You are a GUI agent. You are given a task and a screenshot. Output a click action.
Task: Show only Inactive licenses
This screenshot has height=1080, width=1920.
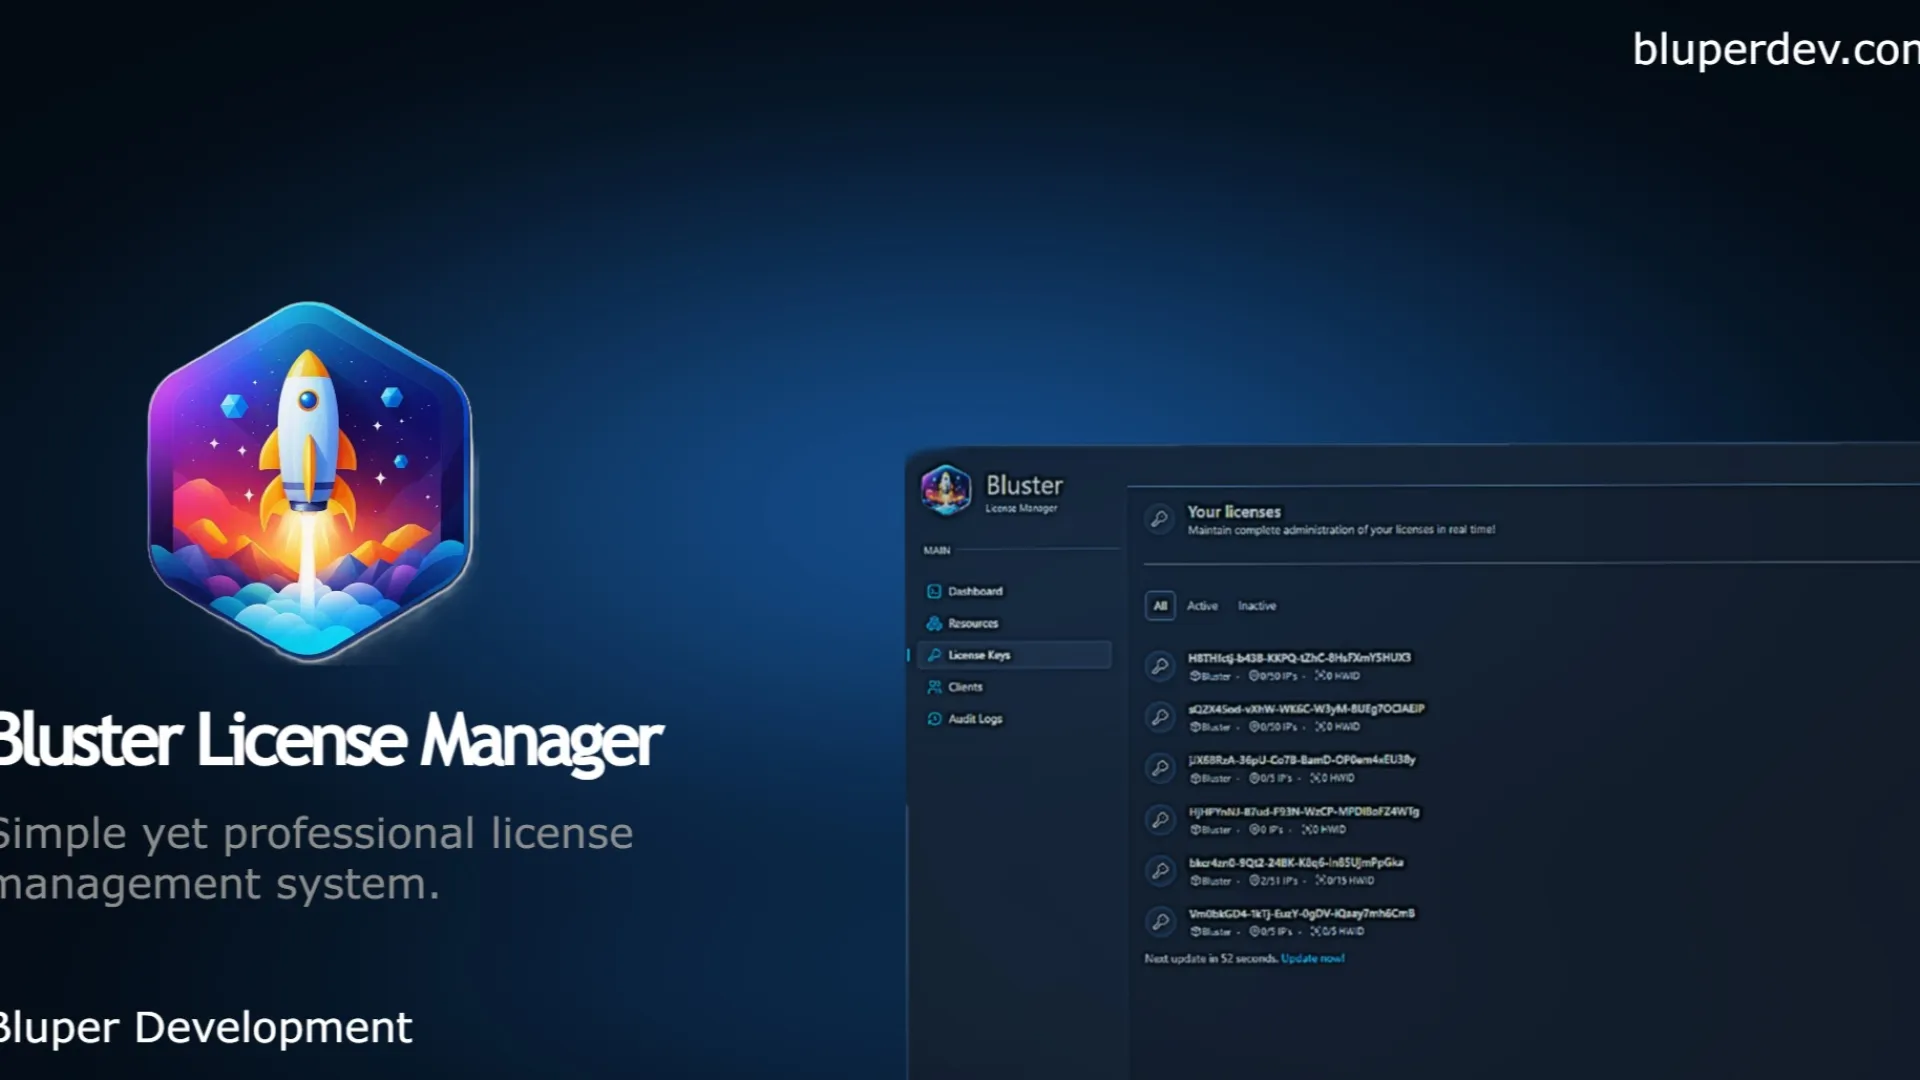(x=1257, y=606)
